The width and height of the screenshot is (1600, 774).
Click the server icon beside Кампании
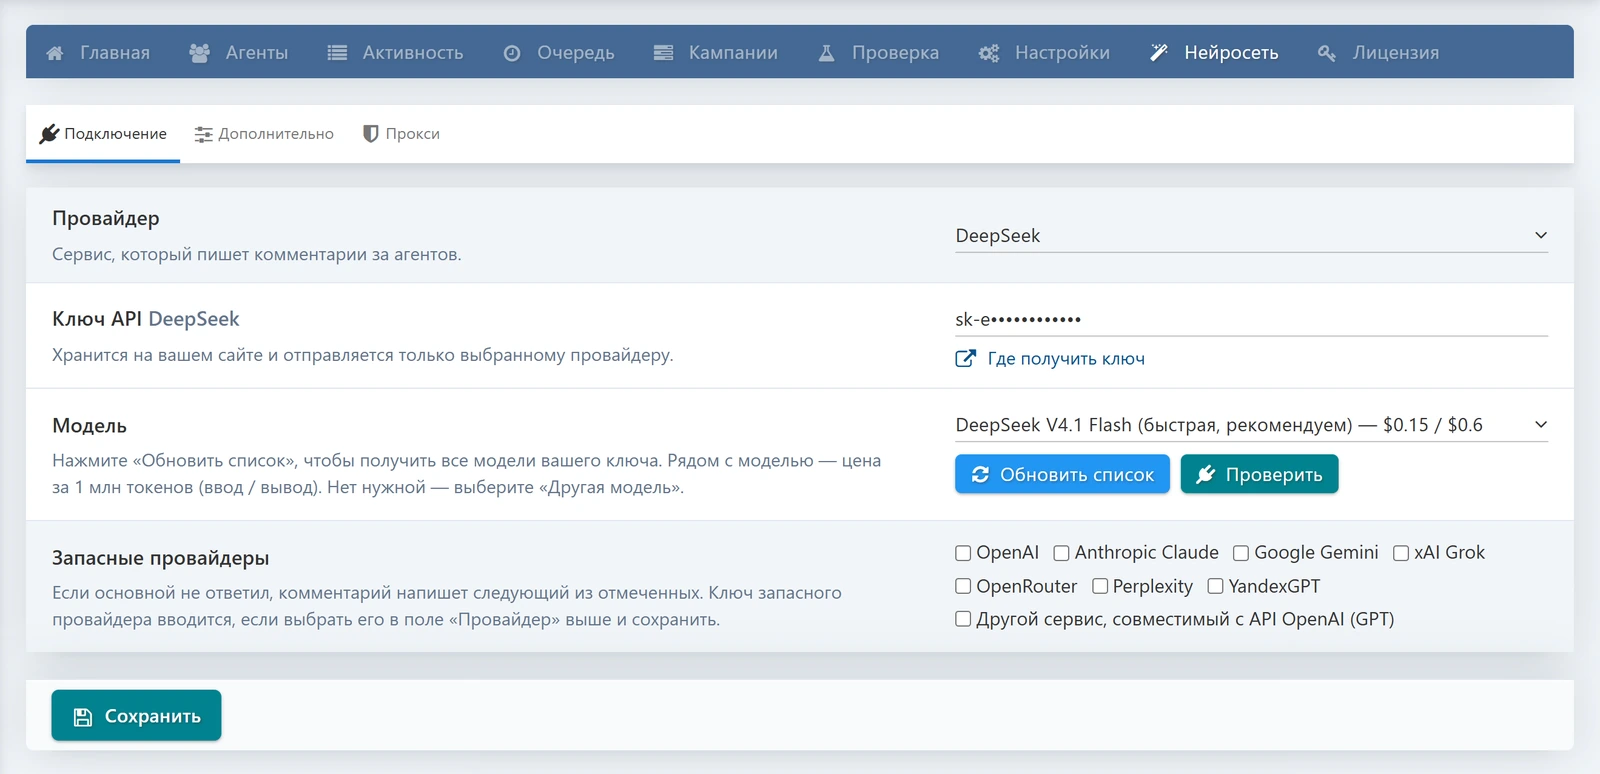[663, 53]
